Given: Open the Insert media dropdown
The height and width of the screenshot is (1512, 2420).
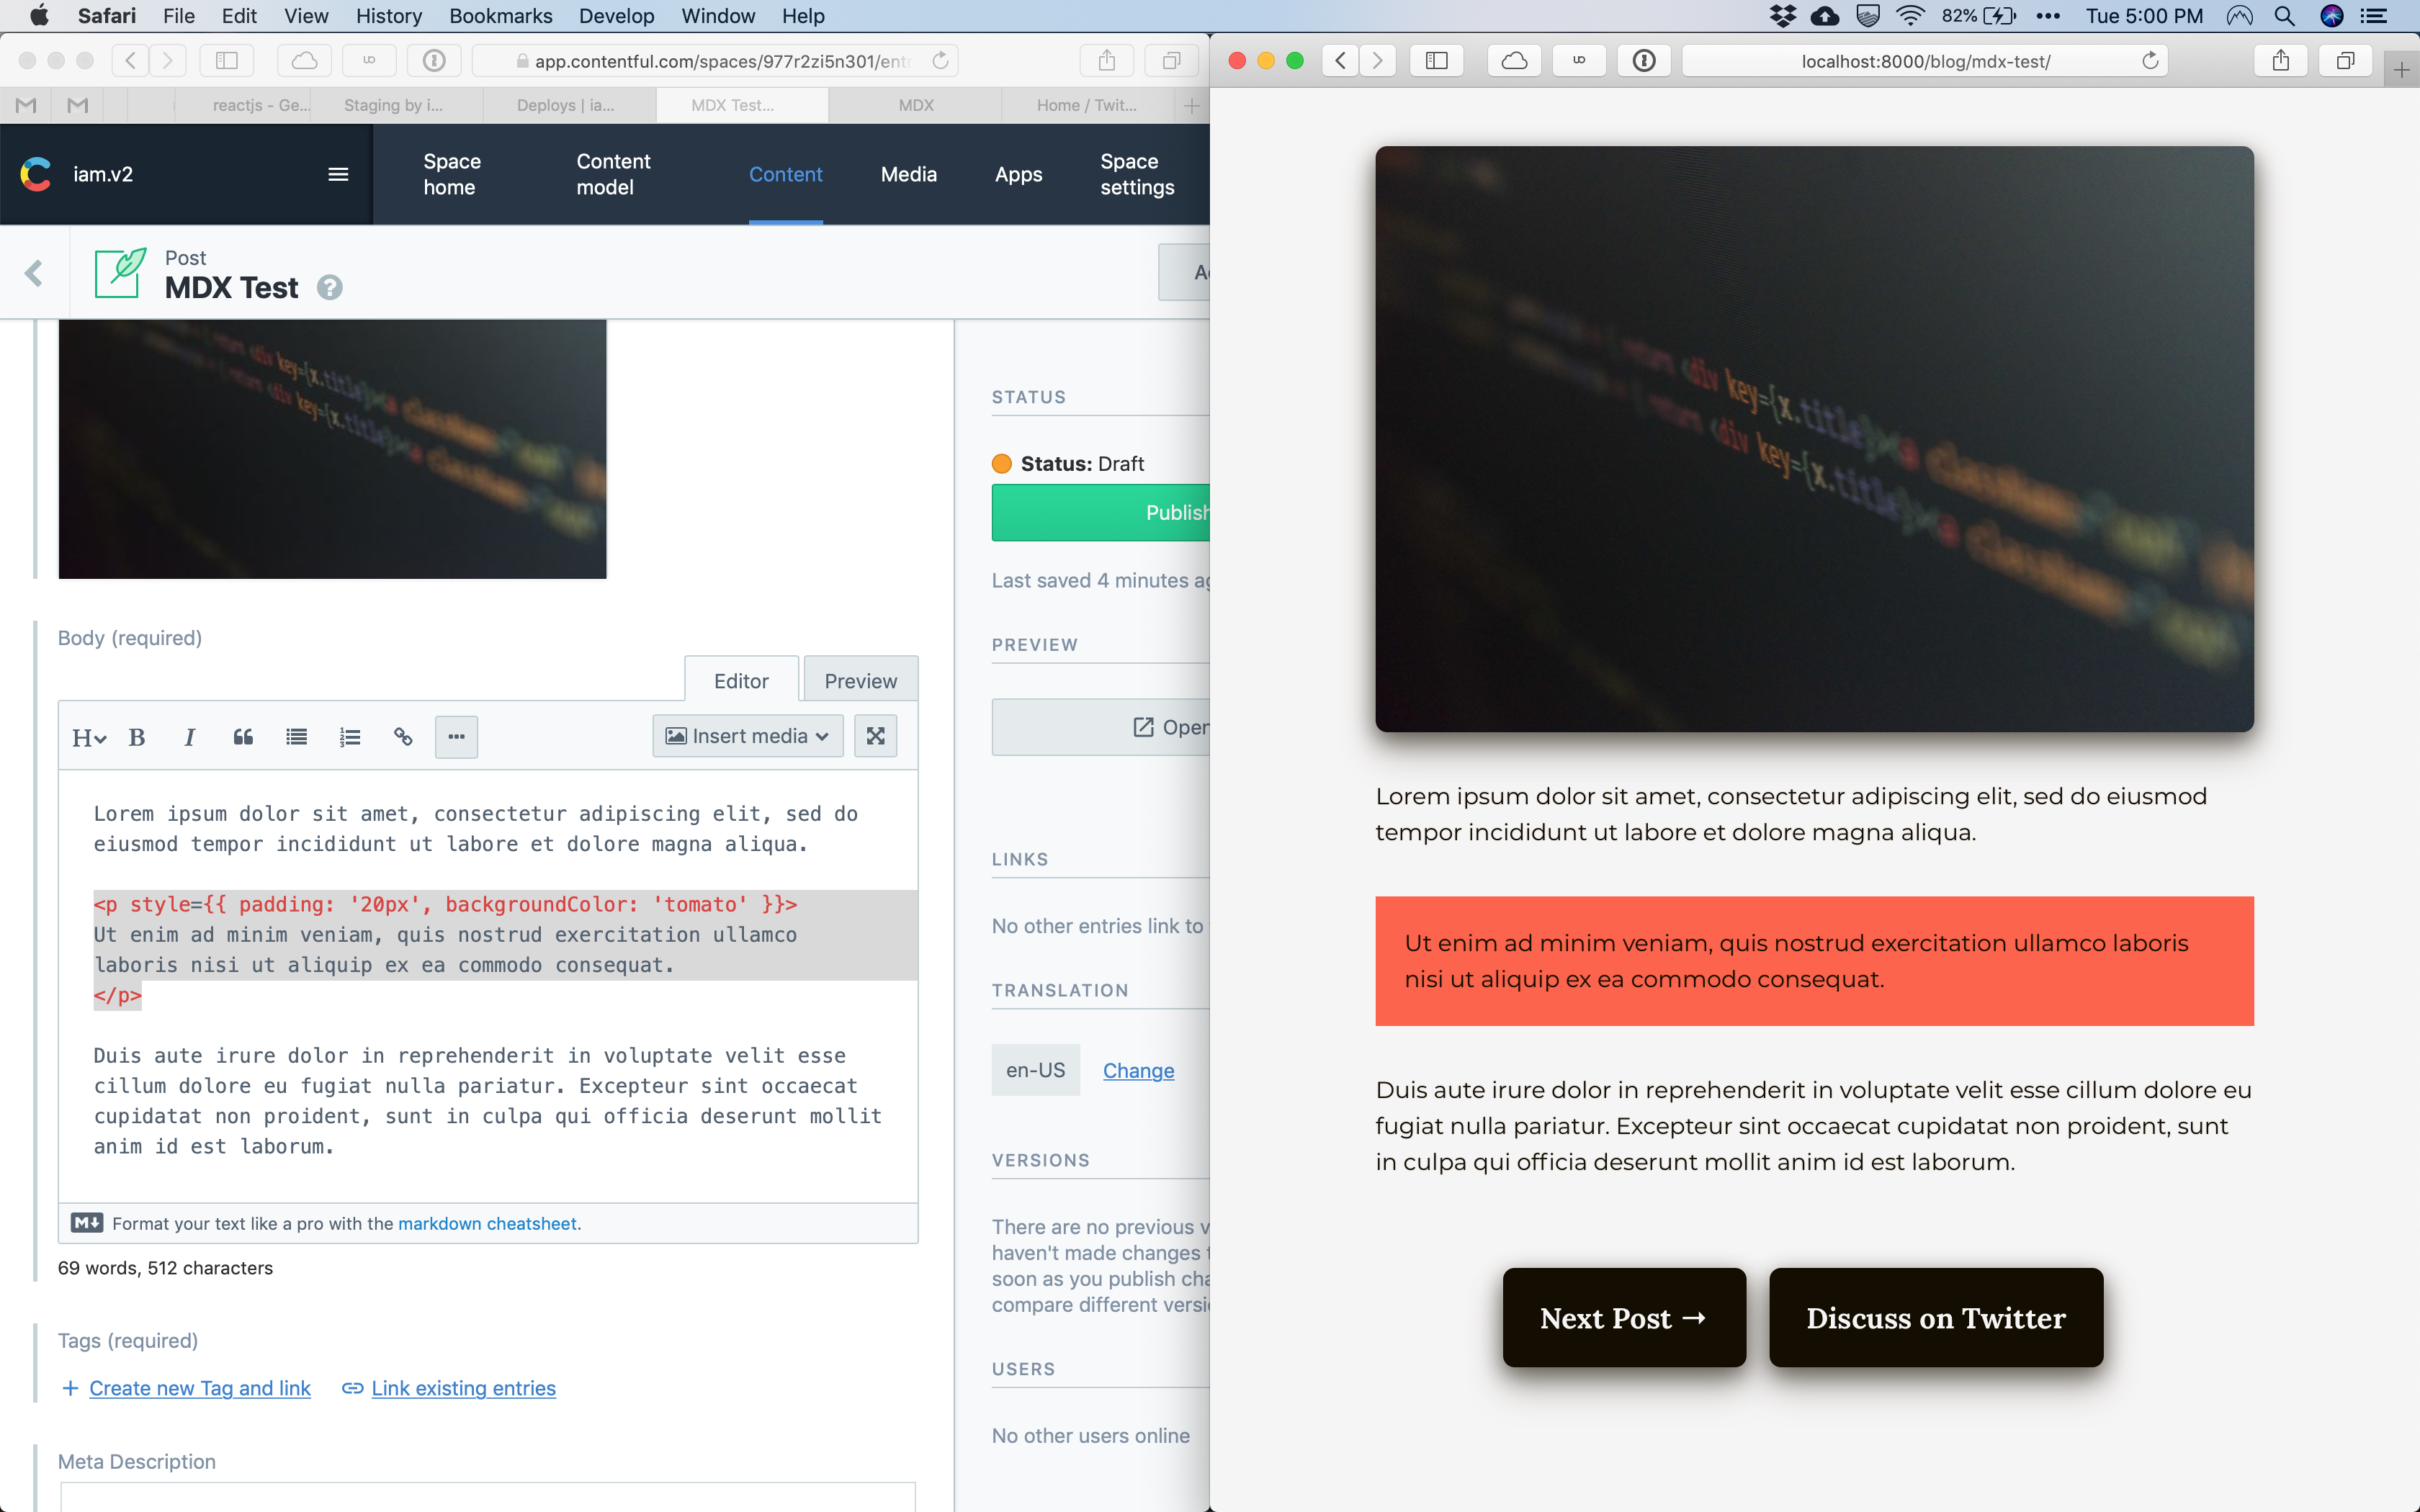Looking at the screenshot, I should point(747,736).
